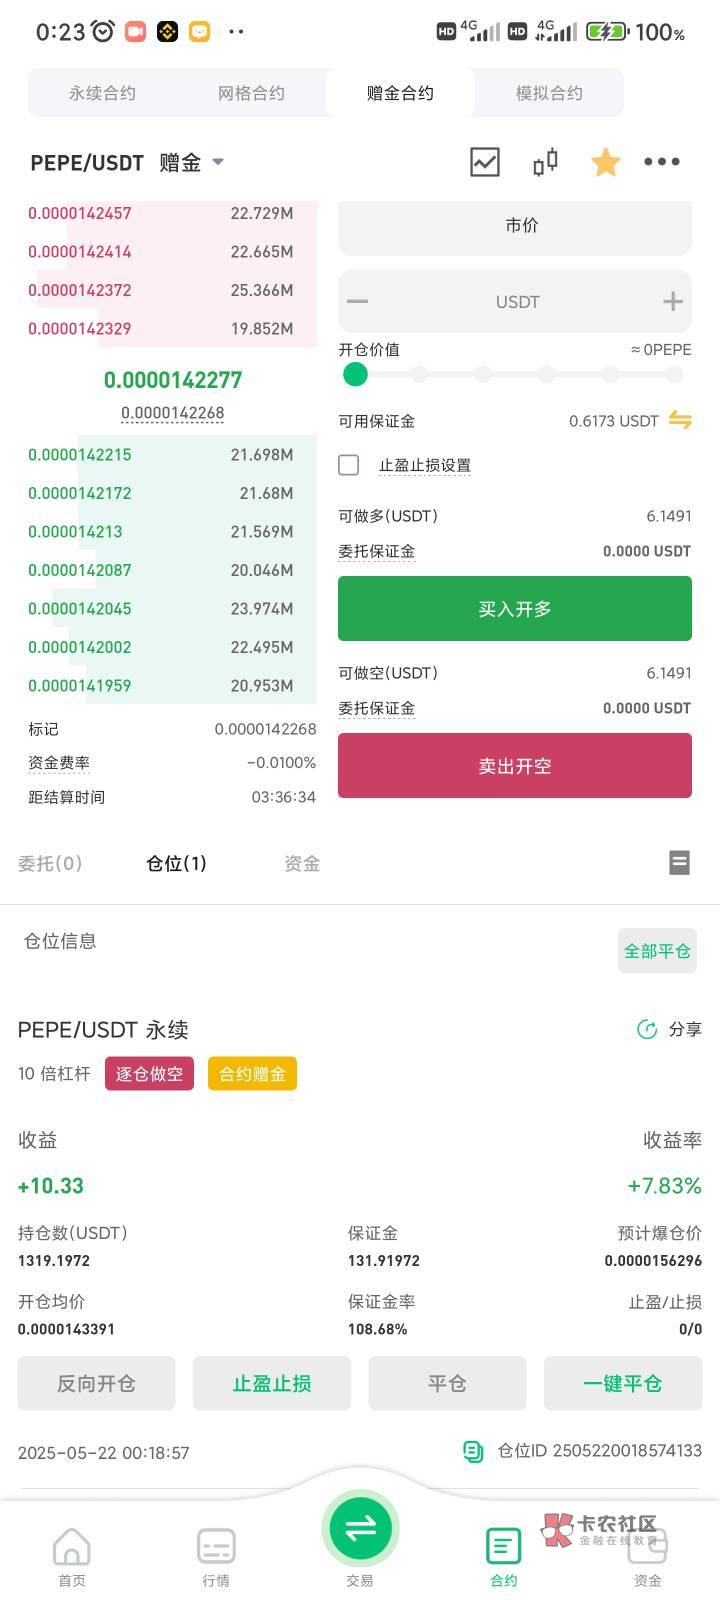Increase amount with the plus stepper

[x=672, y=302]
